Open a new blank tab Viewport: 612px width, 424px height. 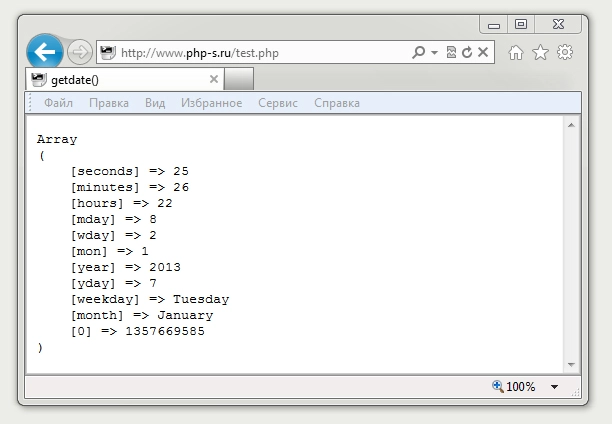point(239,79)
